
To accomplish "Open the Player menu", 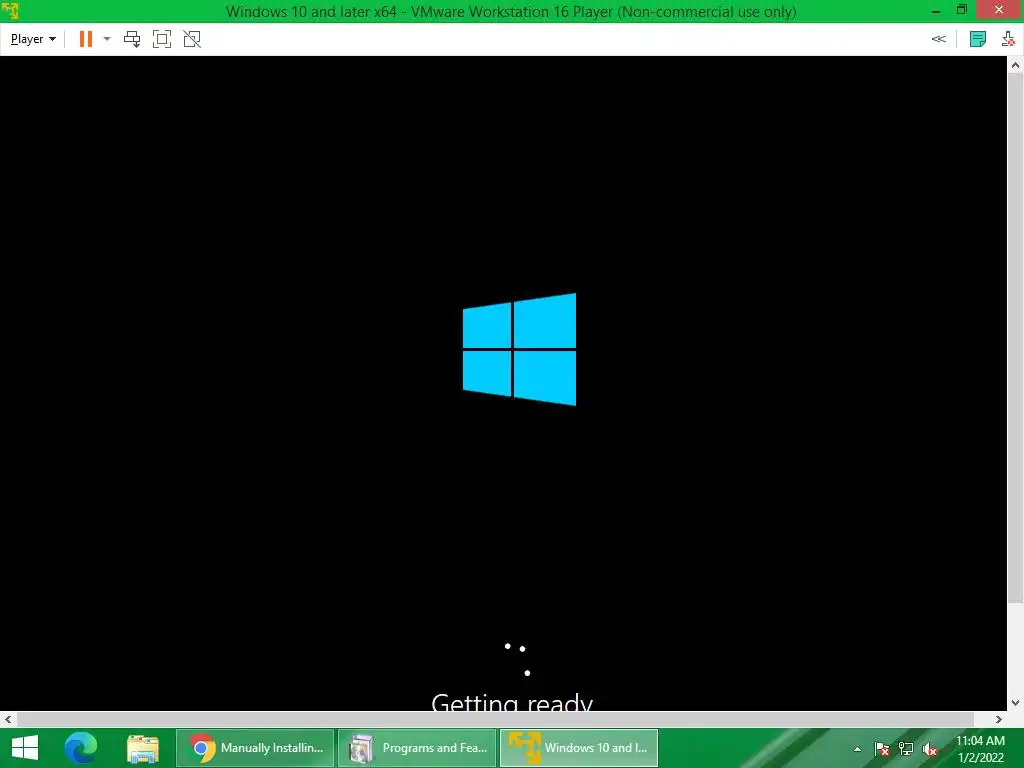I will [x=33, y=39].
